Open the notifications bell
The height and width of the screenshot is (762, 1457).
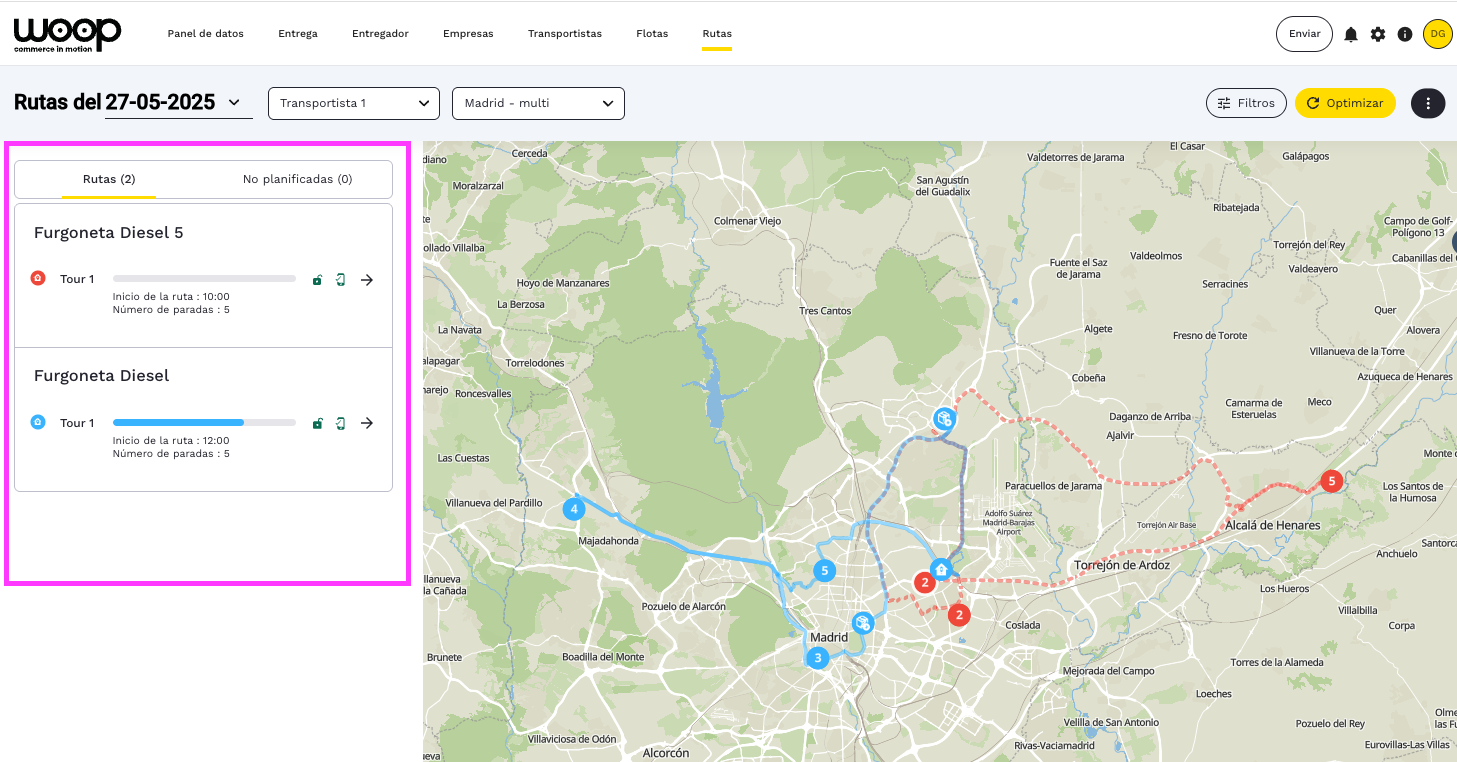pyautogui.click(x=1351, y=34)
